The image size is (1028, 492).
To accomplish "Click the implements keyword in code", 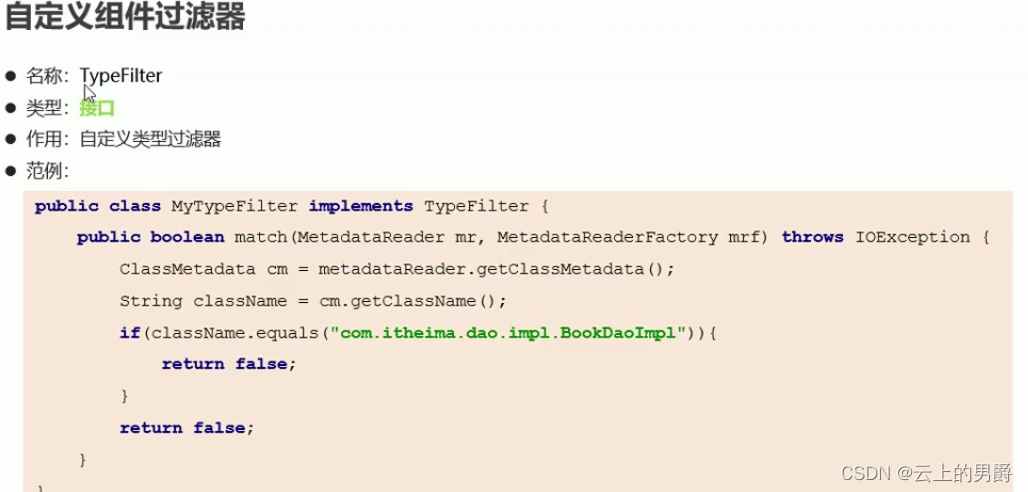I will [361, 206].
